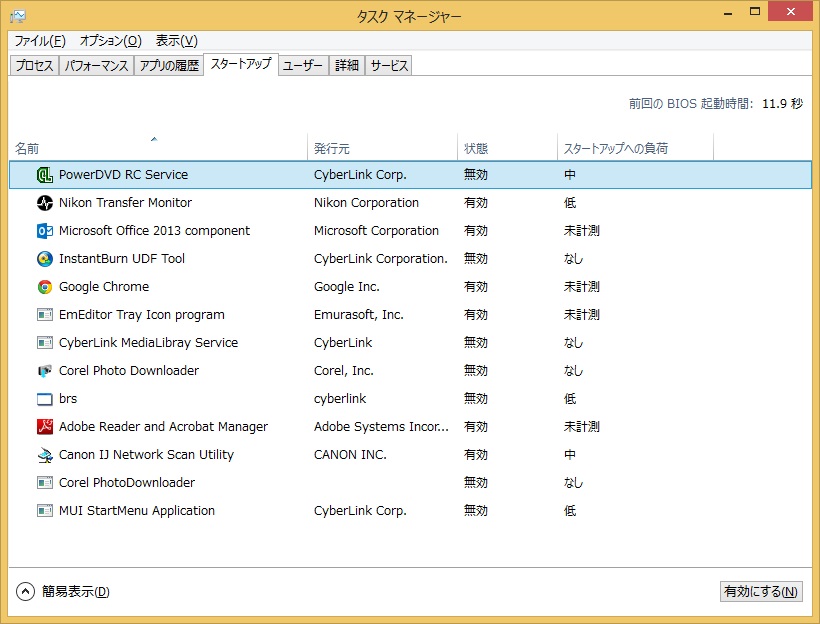The height and width of the screenshot is (624, 820).
Task: Select the Corel Photo Downloader entry name
Action: (129, 370)
